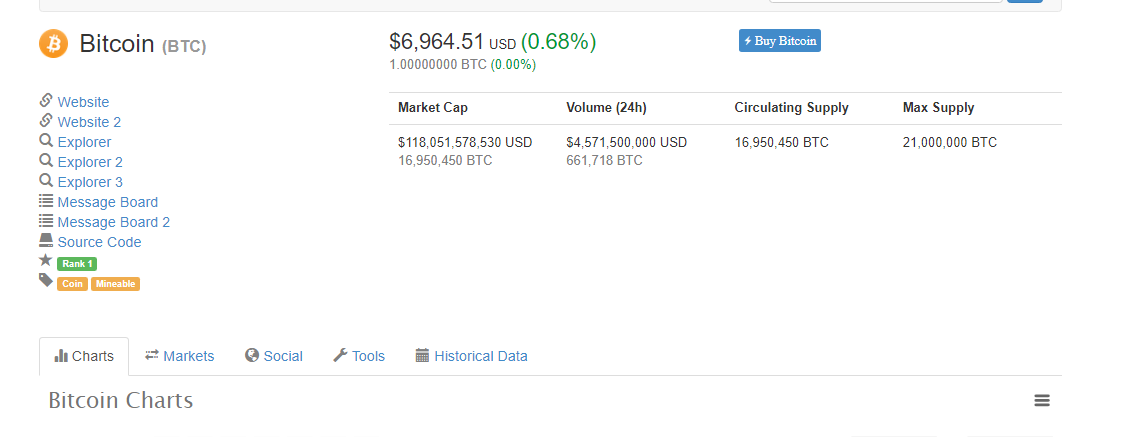Open the Social tab
Viewport: 1125px width, 437px height.
[273, 356]
